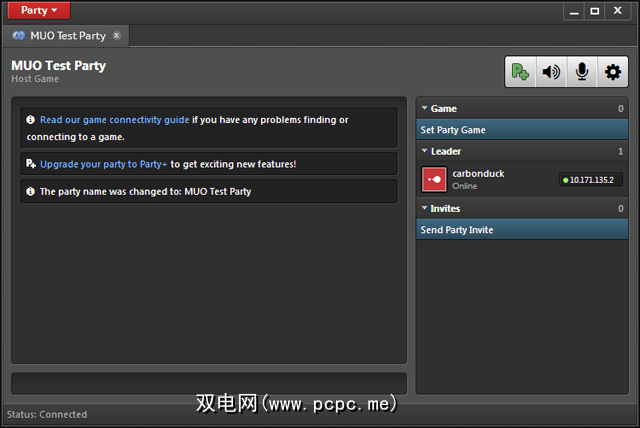The width and height of the screenshot is (640, 428).
Task: Click the Host Game subtitle
Action: pos(35,79)
